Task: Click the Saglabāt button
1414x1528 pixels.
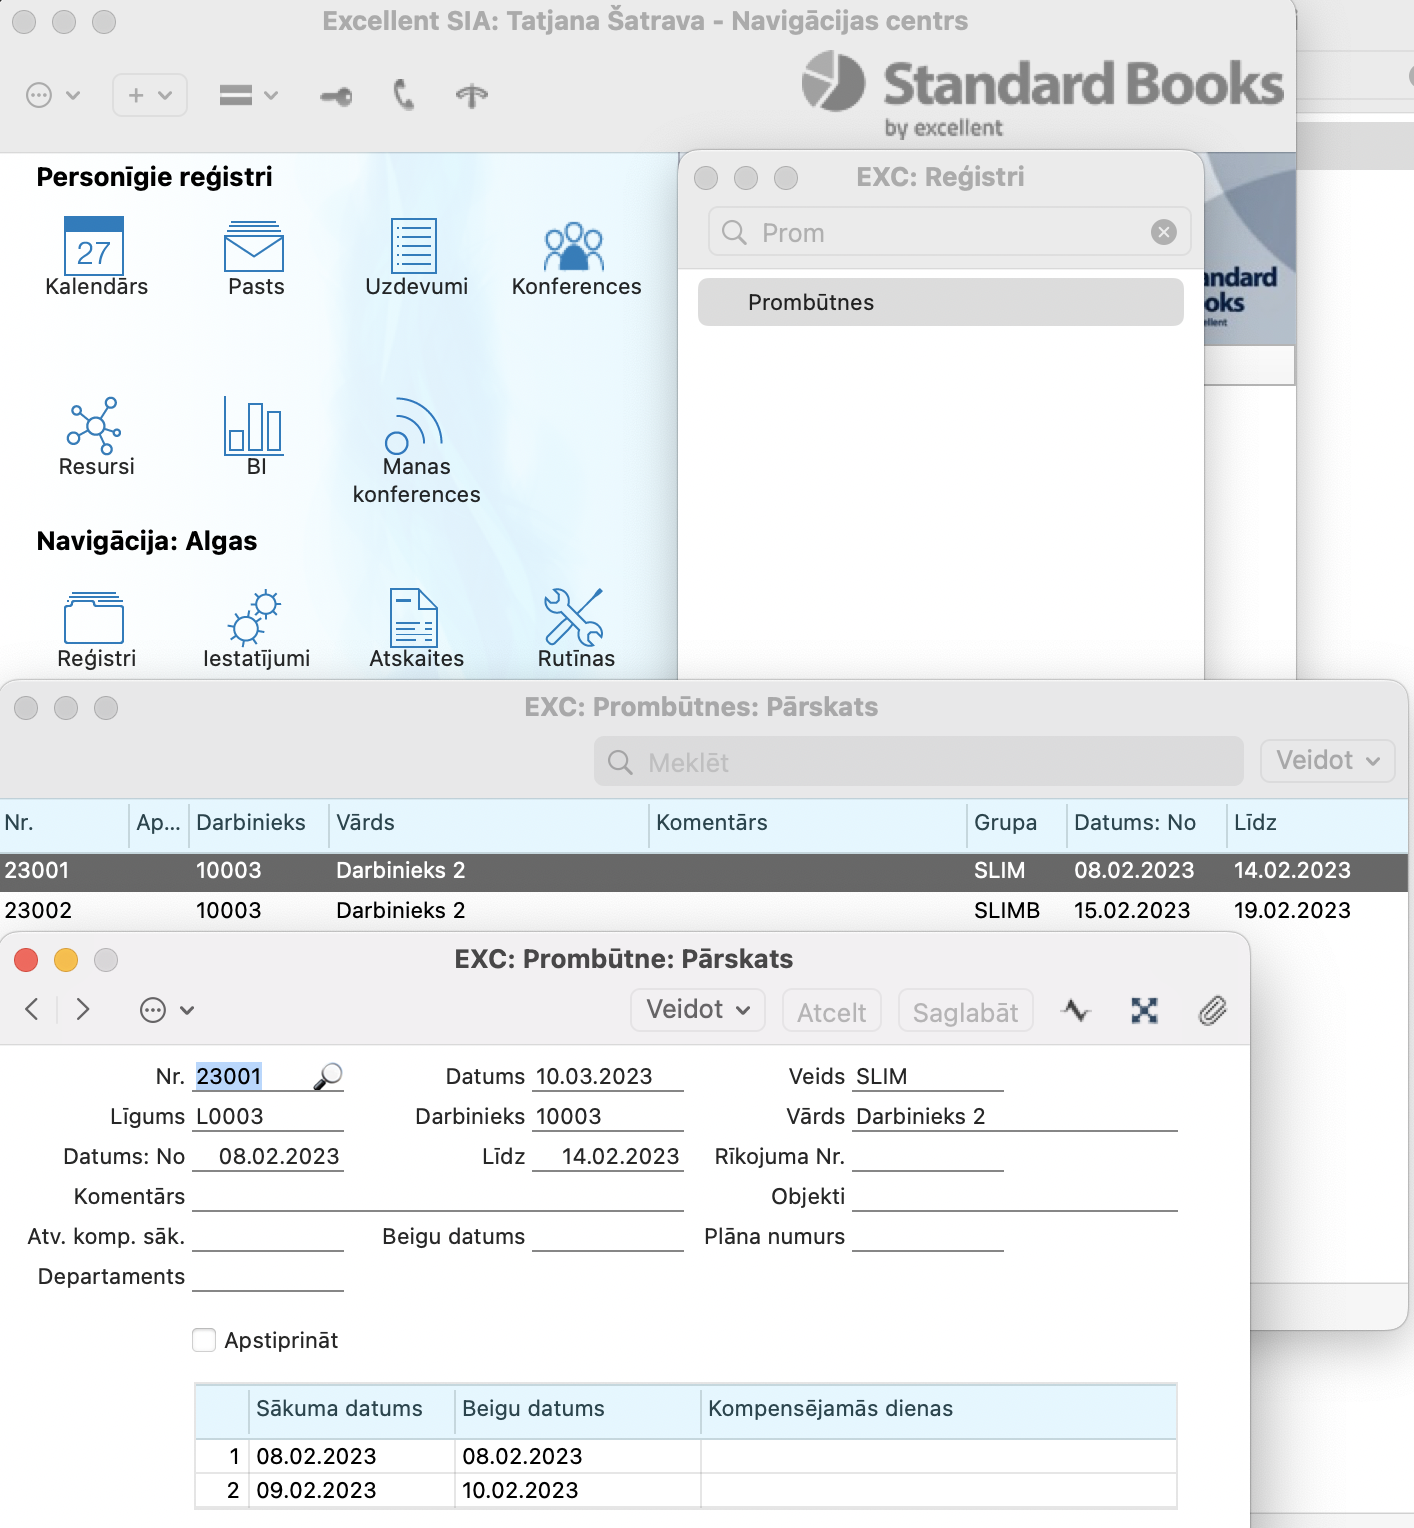Action: pos(965,1012)
